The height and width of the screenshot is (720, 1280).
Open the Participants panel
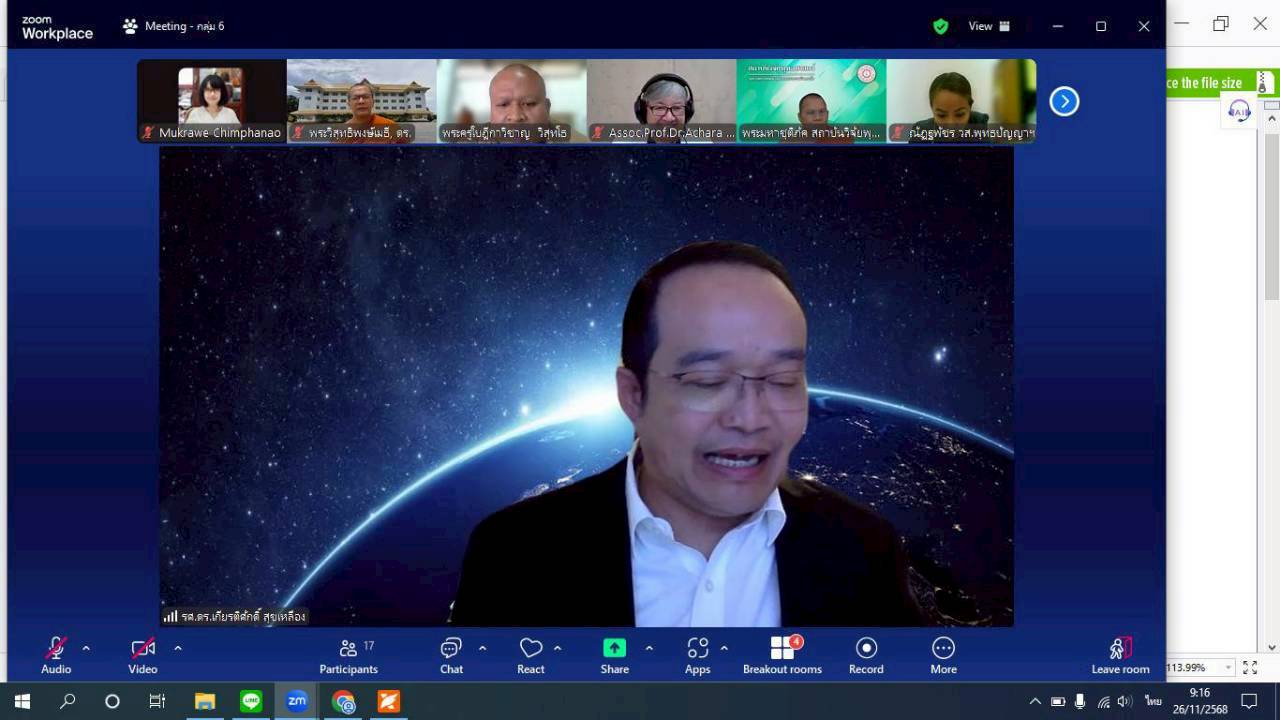pyautogui.click(x=348, y=656)
